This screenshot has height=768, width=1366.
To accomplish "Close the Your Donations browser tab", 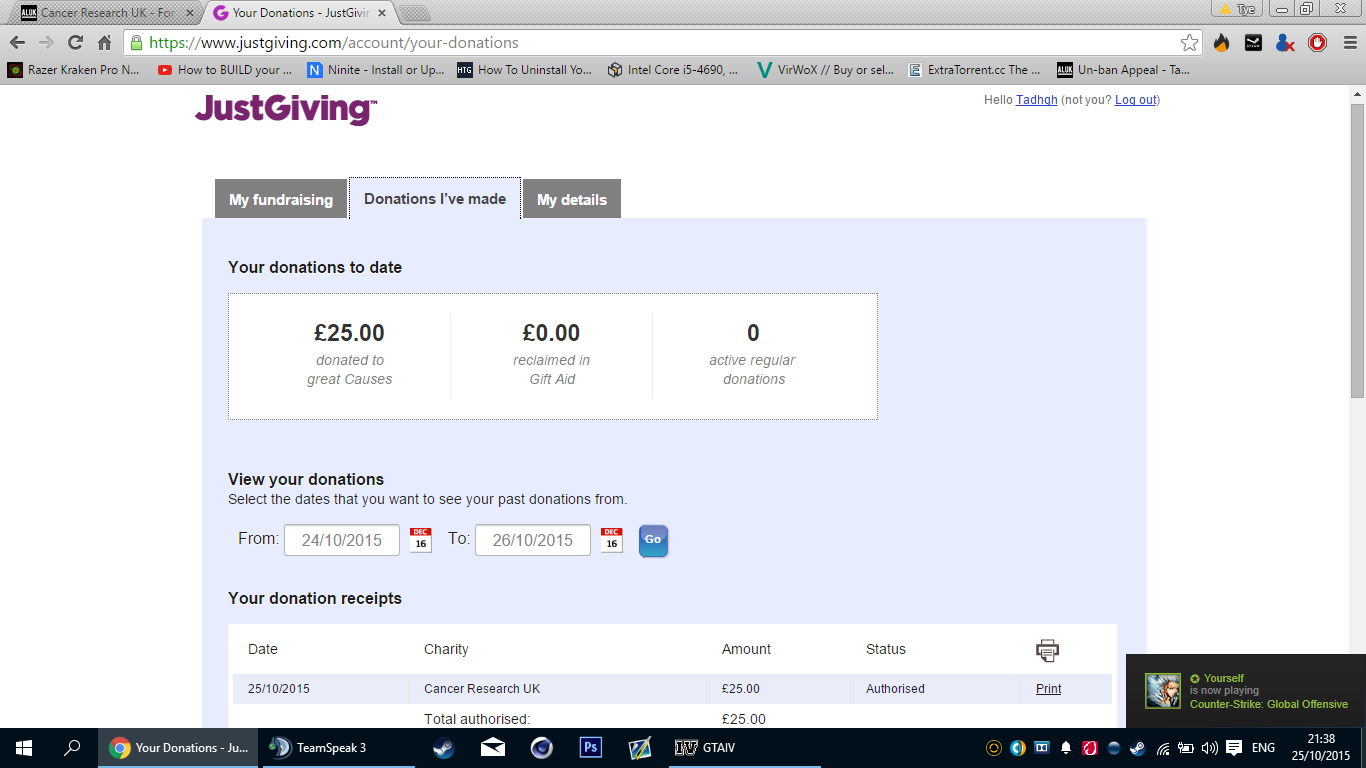I will [382, 13].
